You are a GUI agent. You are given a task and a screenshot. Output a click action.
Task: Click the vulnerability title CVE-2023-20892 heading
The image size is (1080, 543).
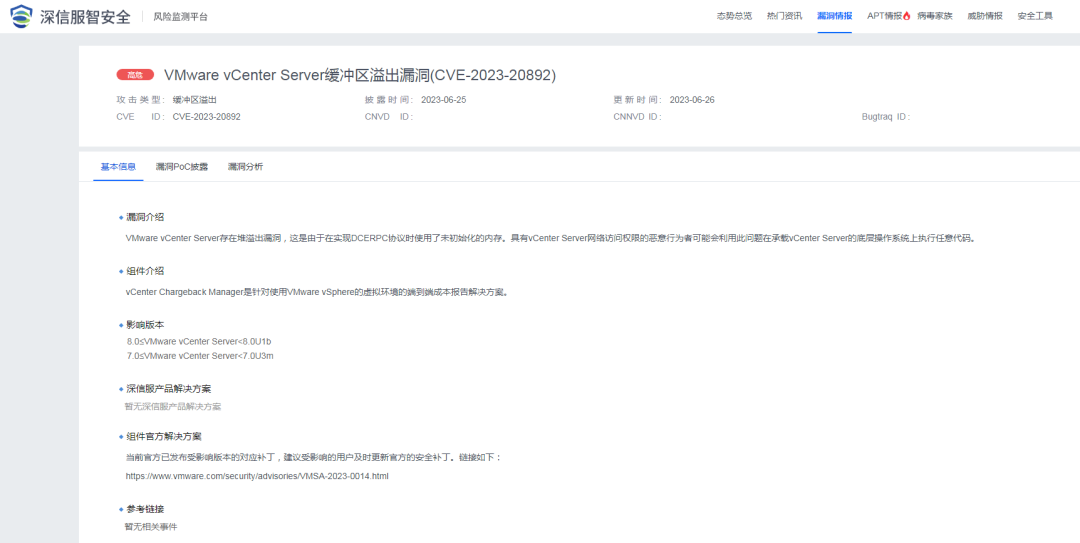(x=360, y=75)
